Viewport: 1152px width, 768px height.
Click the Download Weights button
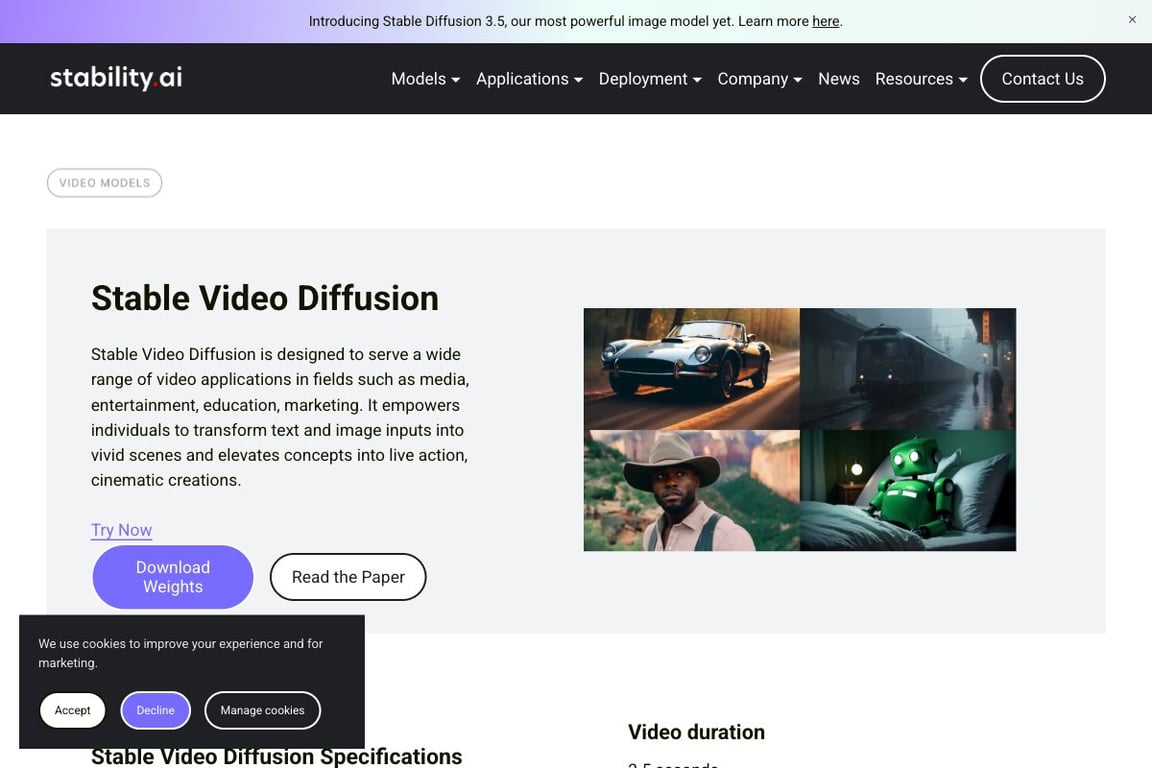pos(173,577)
